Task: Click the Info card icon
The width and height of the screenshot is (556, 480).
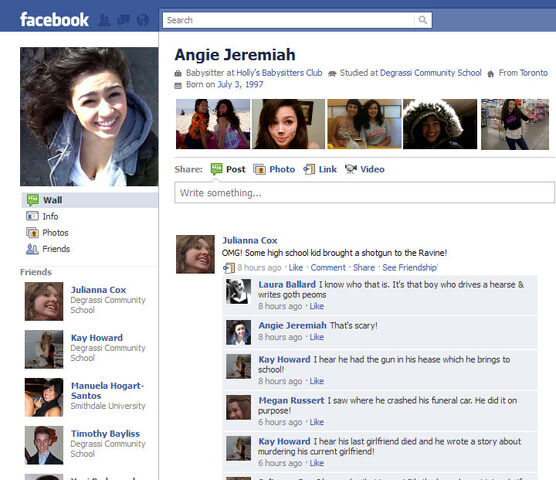Action: tap(32, 216)
